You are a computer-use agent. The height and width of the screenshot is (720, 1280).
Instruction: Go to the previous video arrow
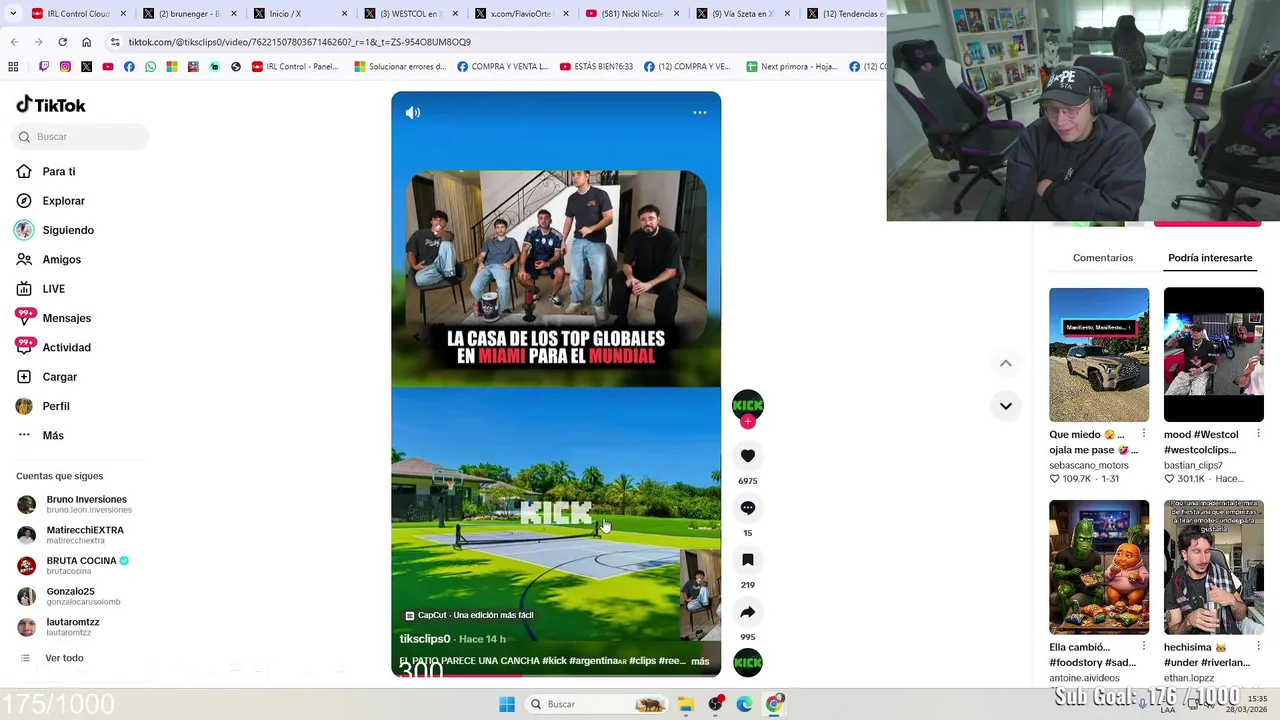click(1006, 363)
